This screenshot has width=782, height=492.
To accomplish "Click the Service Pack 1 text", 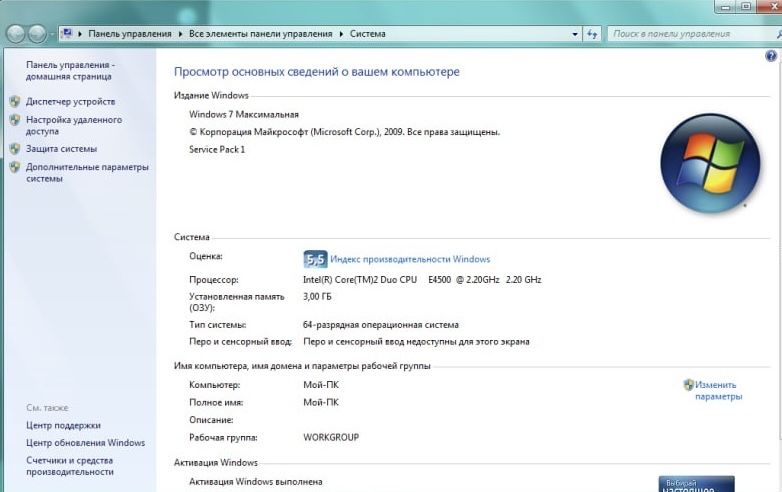I will coord(217,150).
